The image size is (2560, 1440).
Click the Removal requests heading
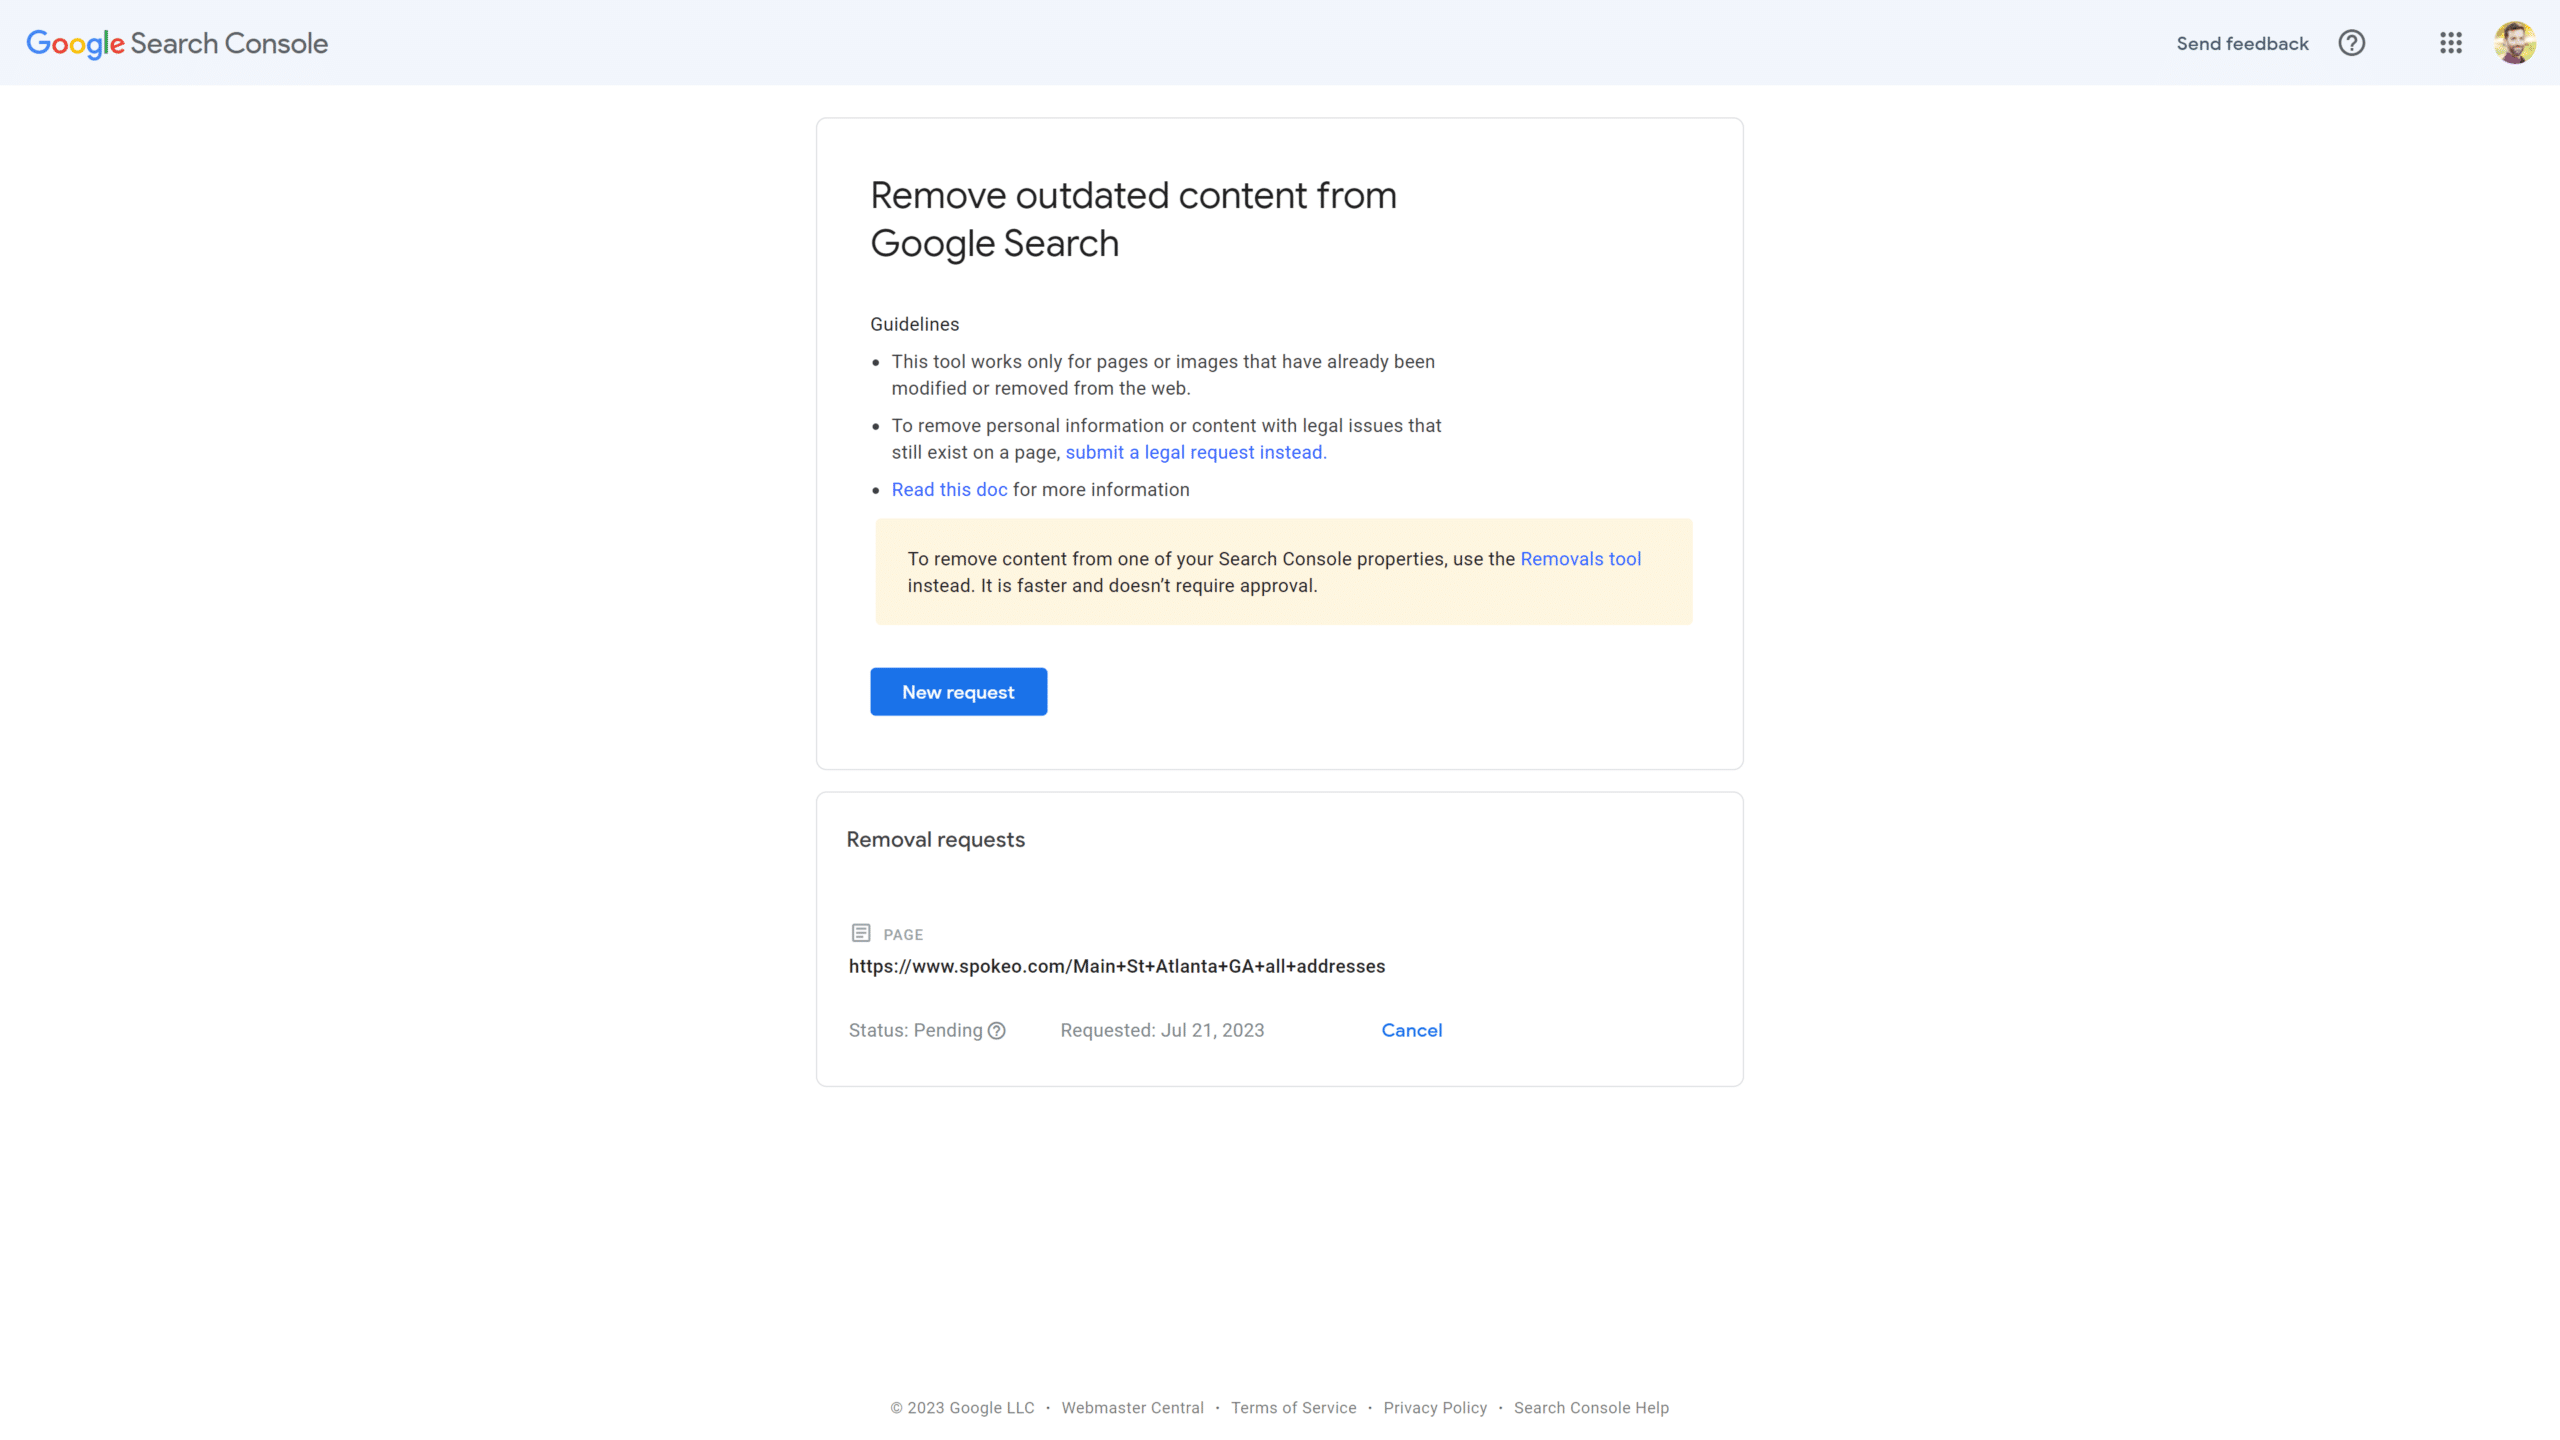935,840
